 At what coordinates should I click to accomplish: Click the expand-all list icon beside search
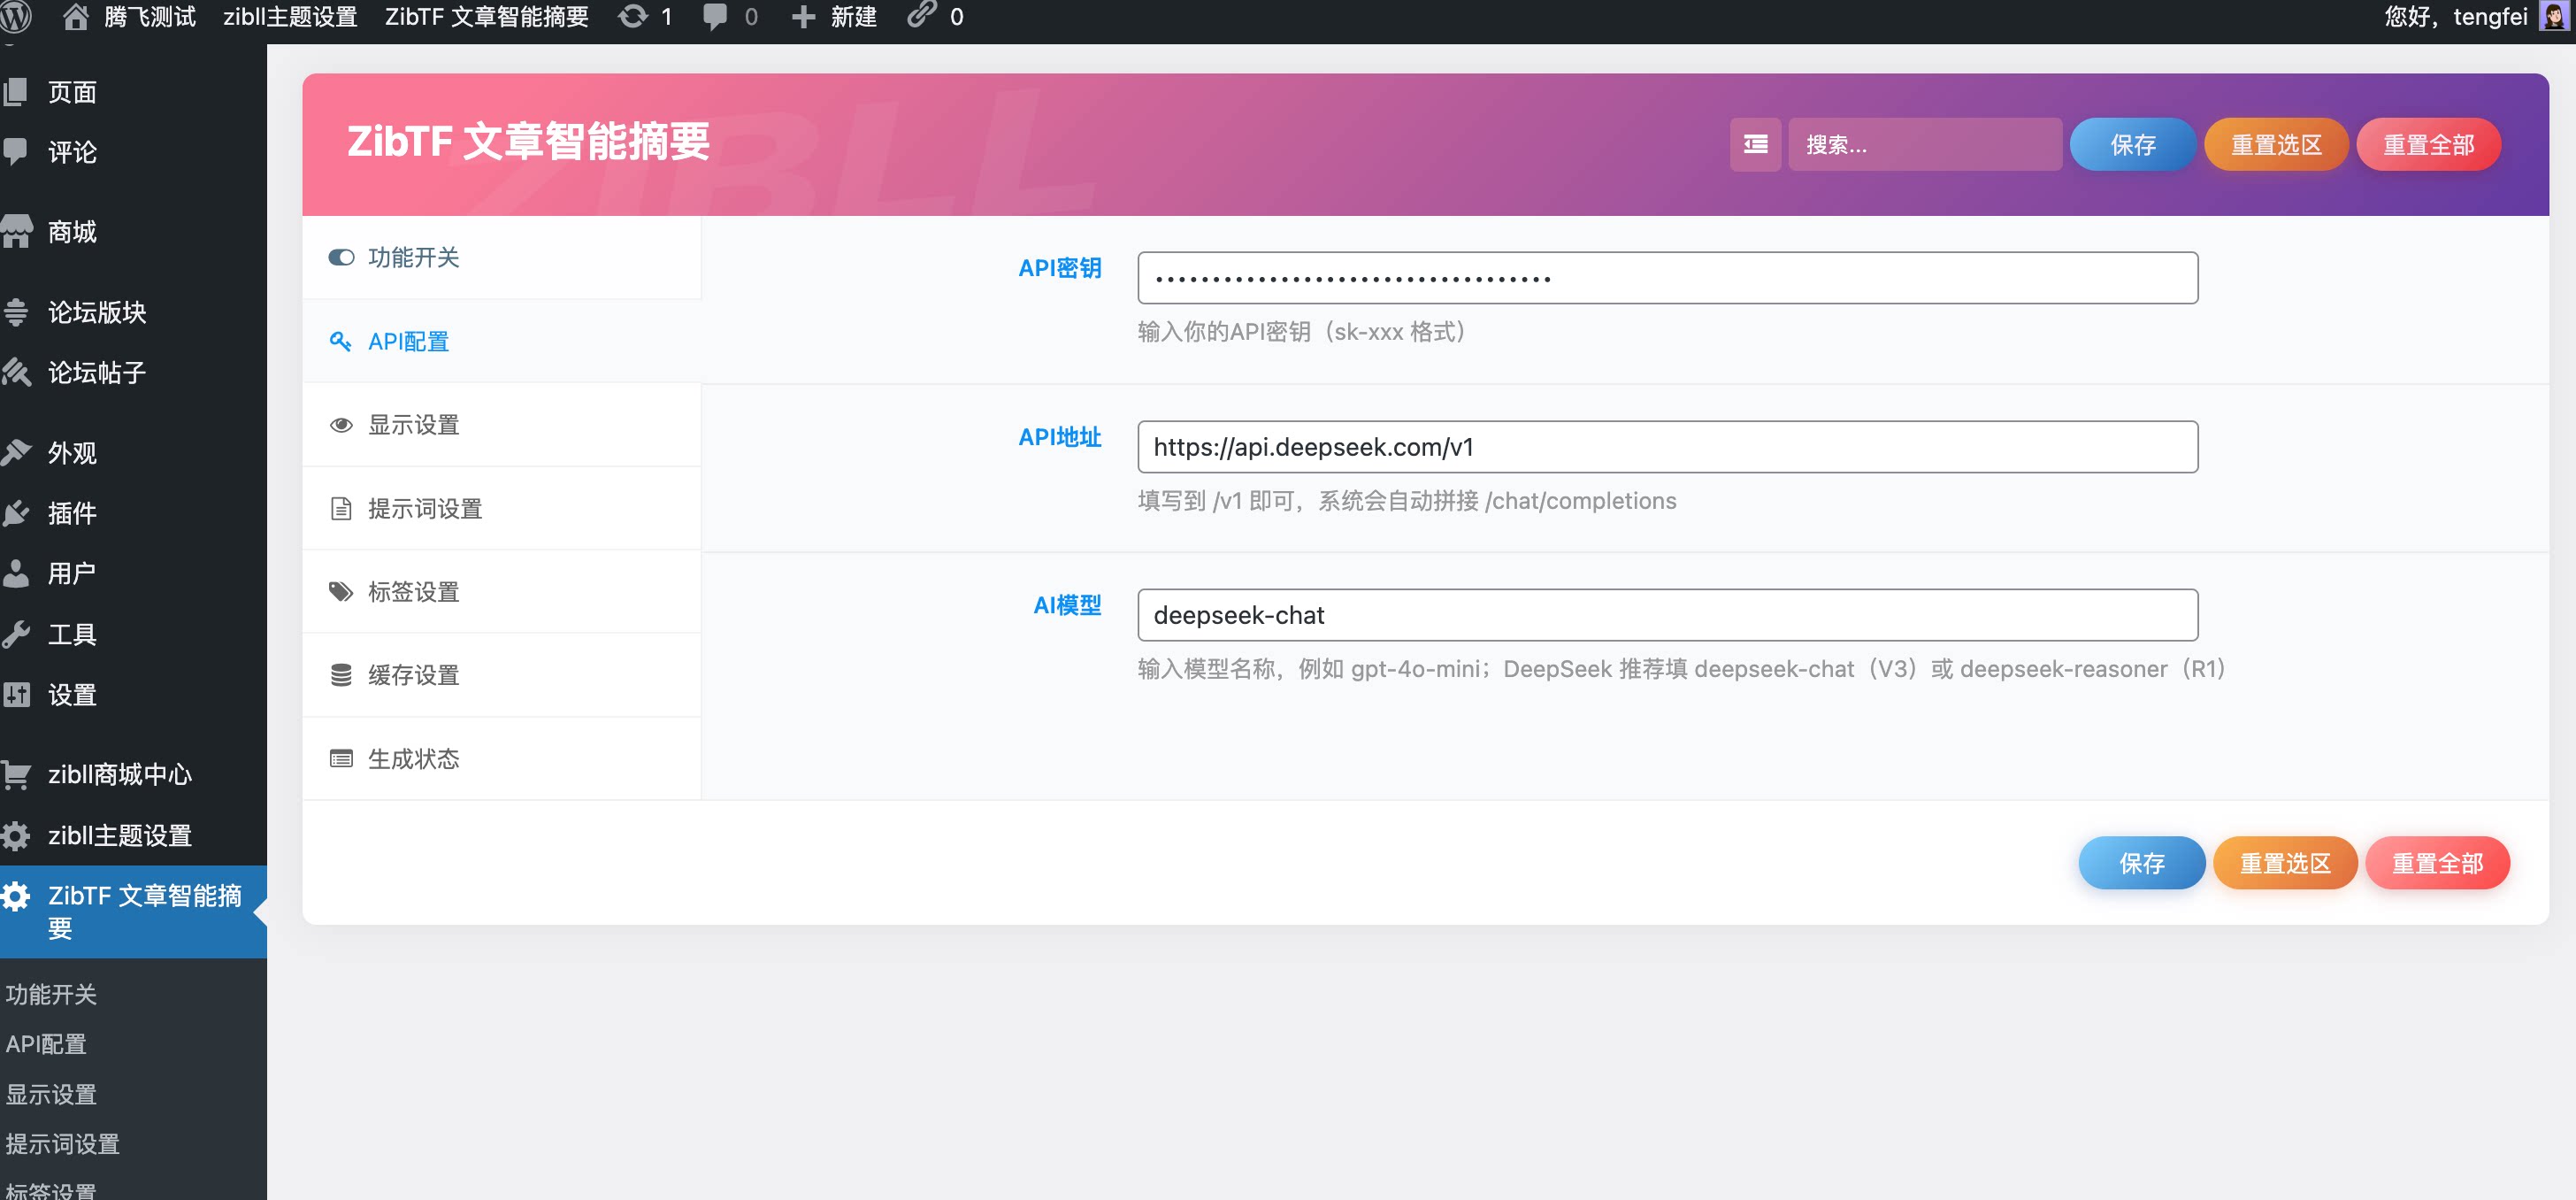pyautogui.click(x=1755, y=145)
